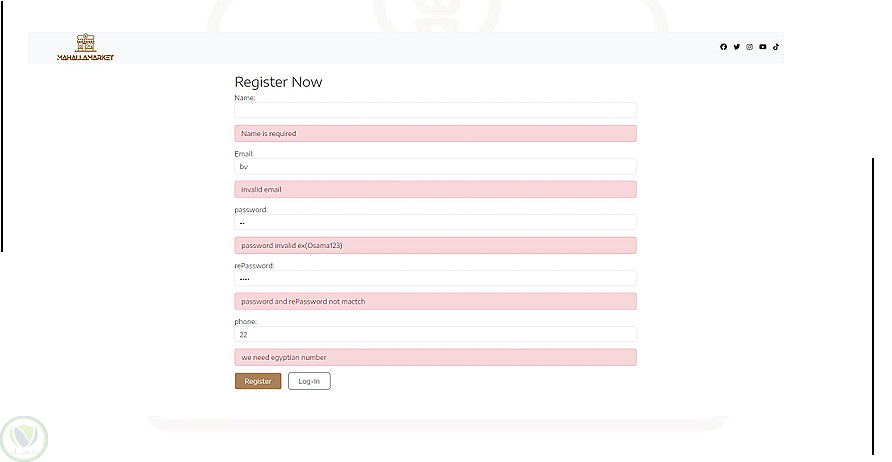
Task: Click into the Email input field
Action: tap(435, 166)
